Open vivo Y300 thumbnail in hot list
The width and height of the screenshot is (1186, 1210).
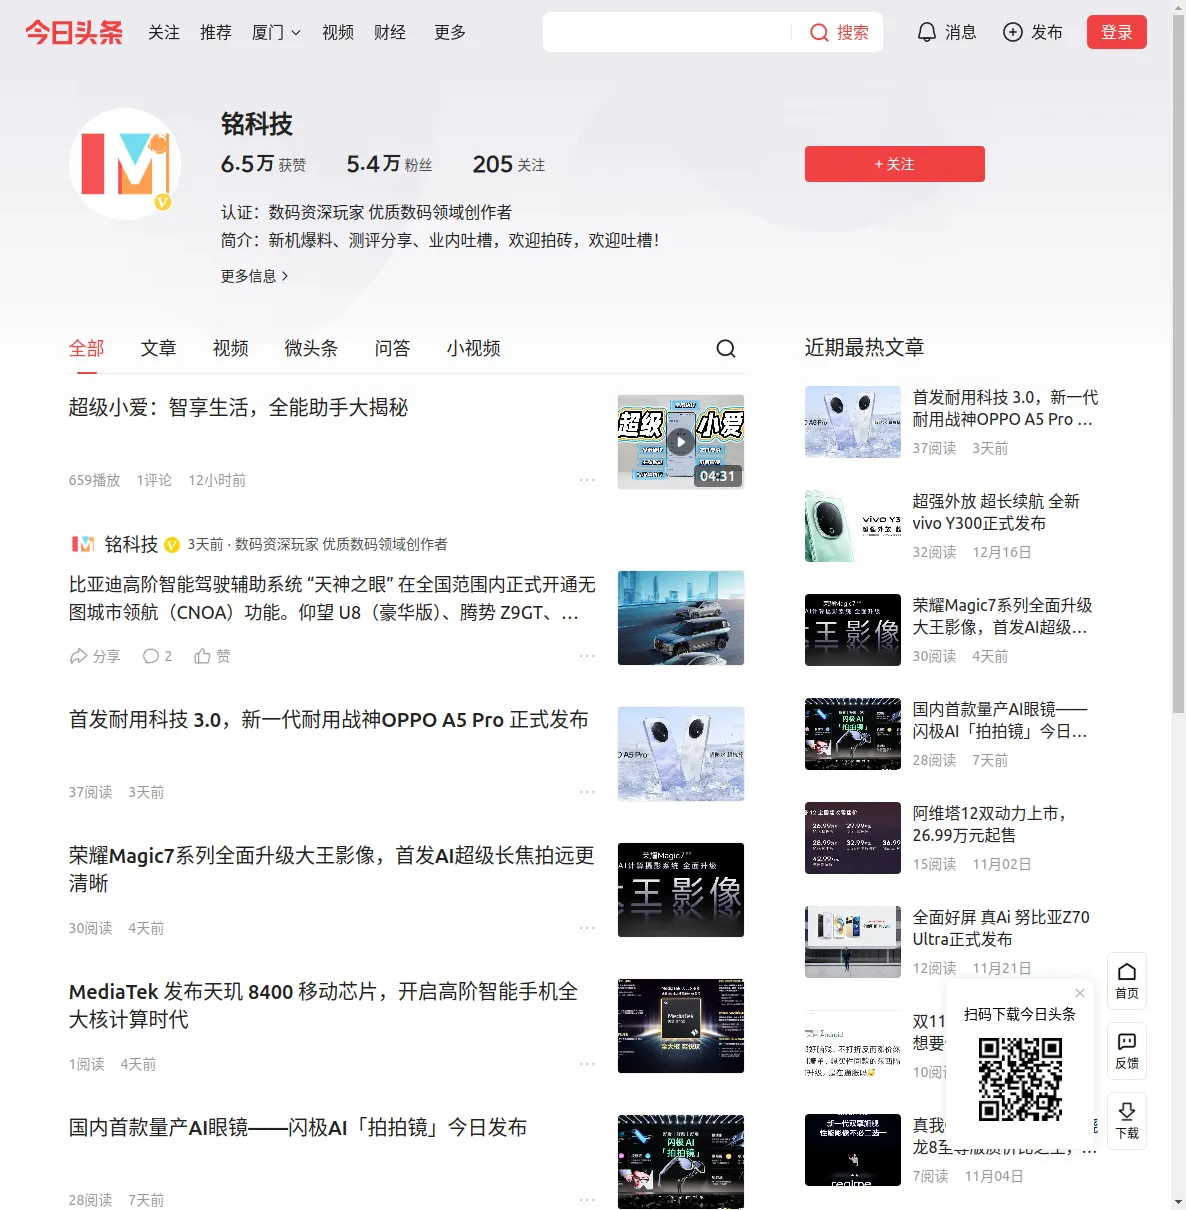pyautogui.click(x=853, y=526)
